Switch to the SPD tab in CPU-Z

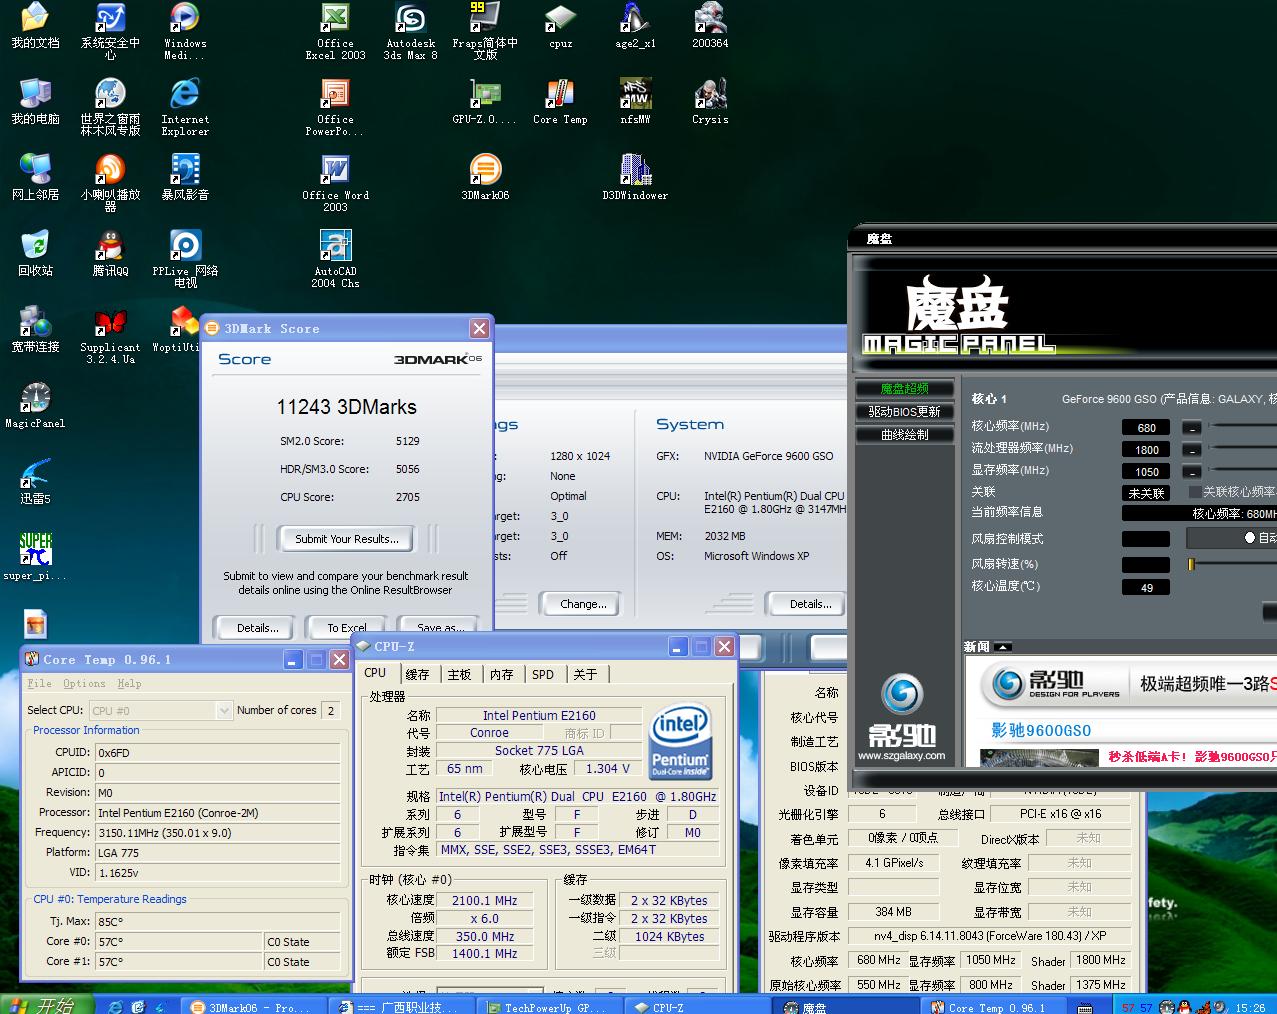[x=543, y=675]
